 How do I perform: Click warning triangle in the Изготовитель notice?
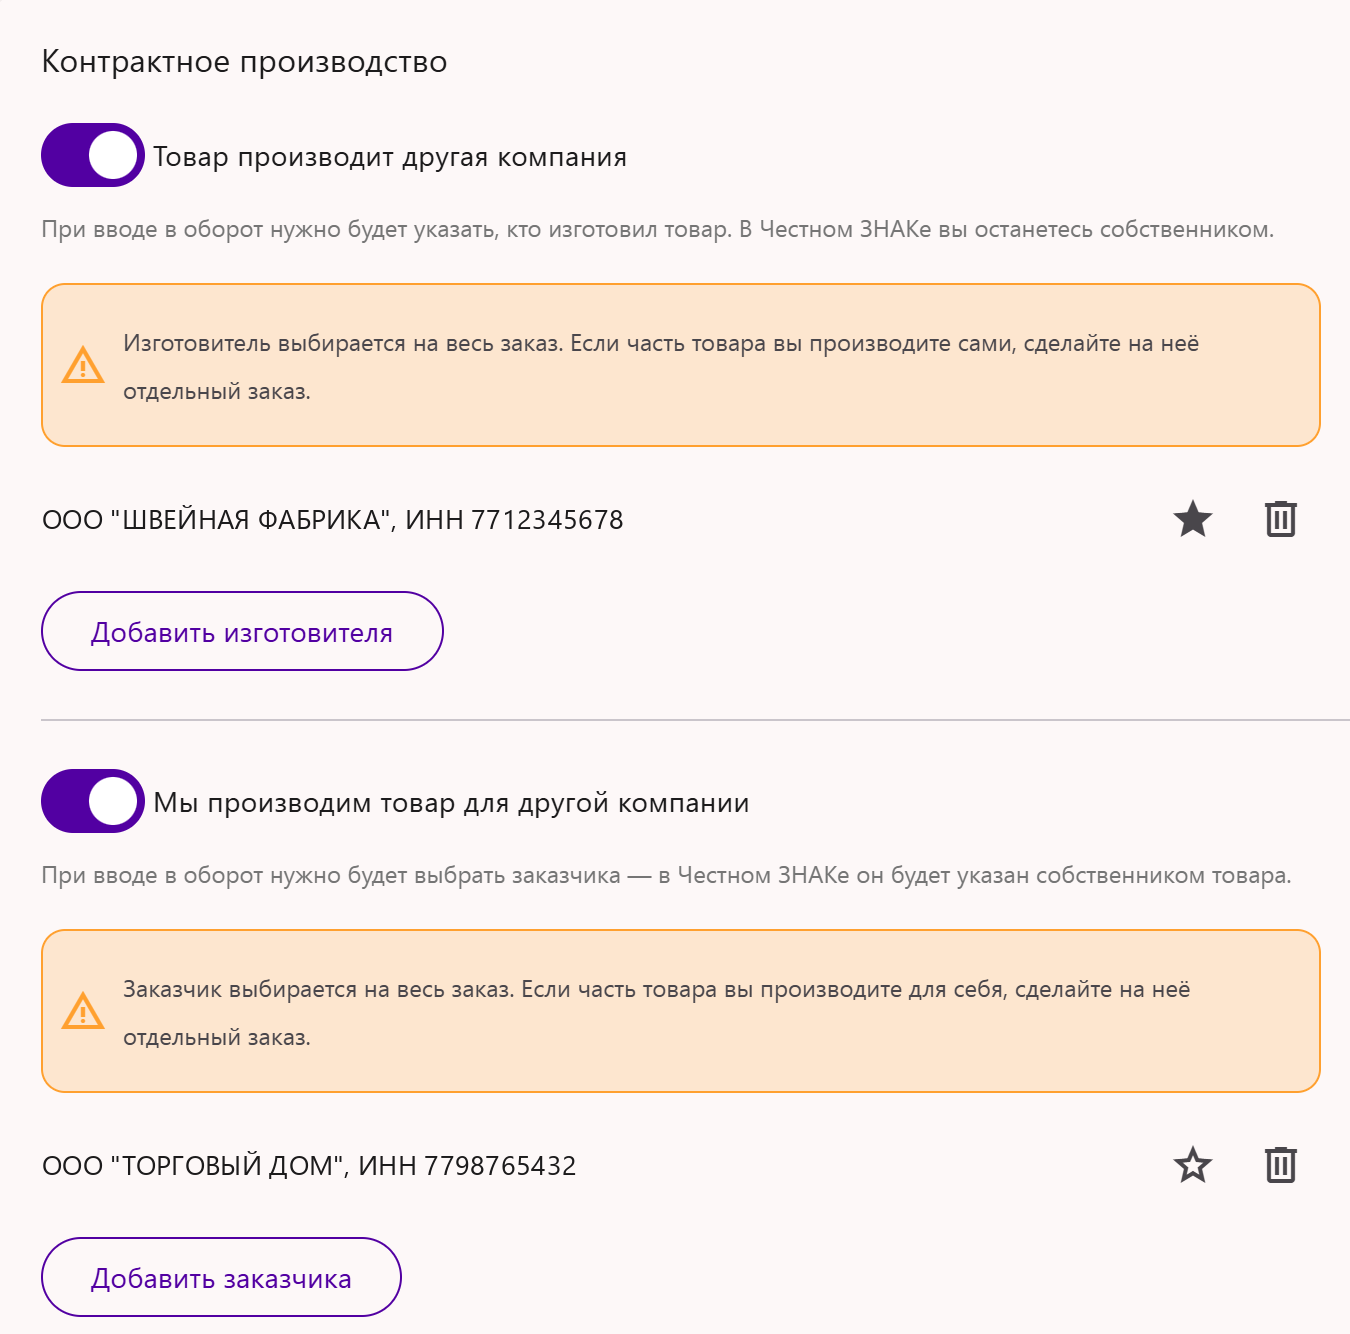(83, 365)
